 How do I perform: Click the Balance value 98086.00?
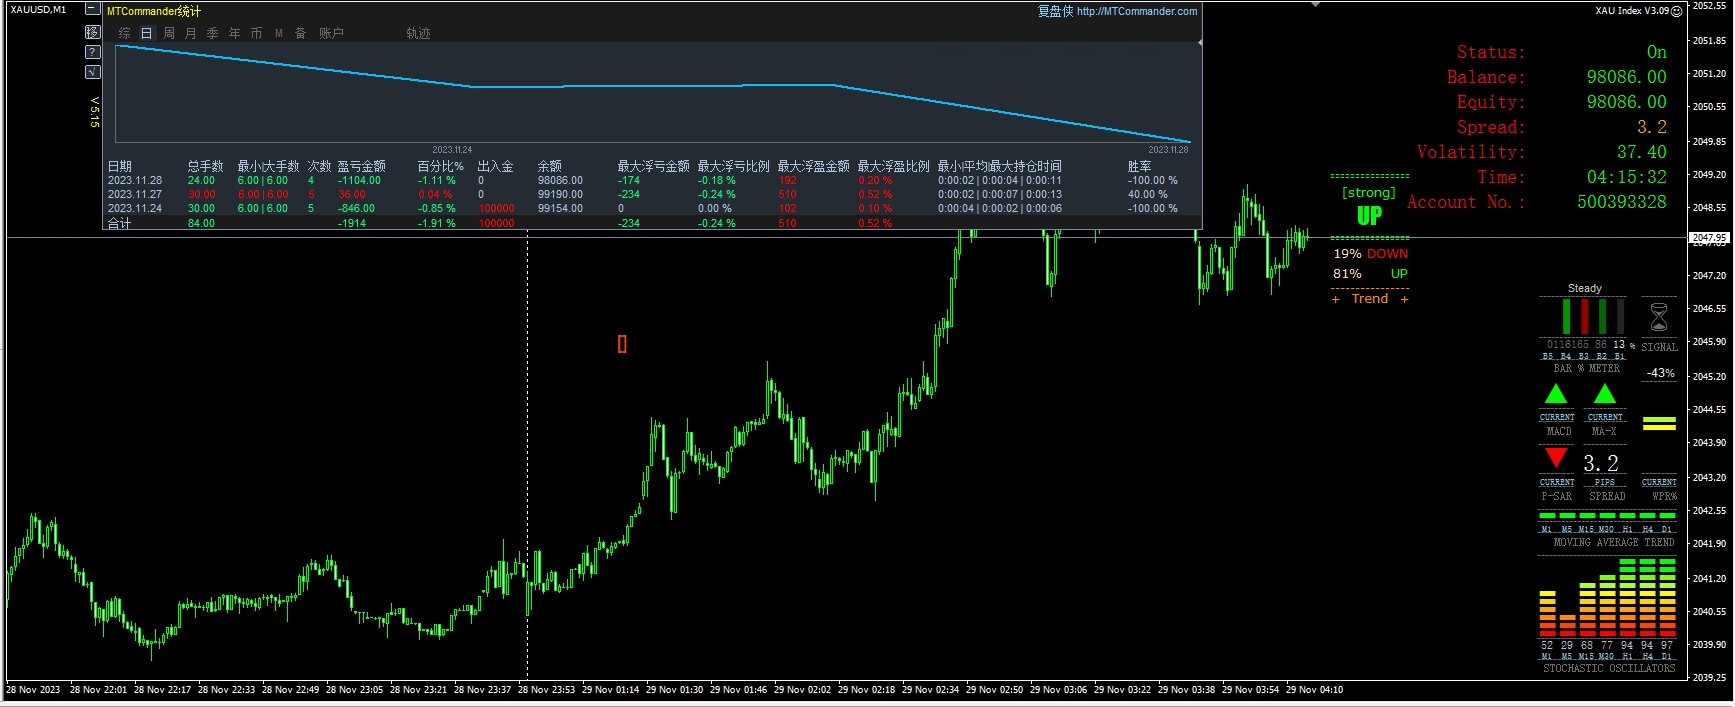(1626, 77)
